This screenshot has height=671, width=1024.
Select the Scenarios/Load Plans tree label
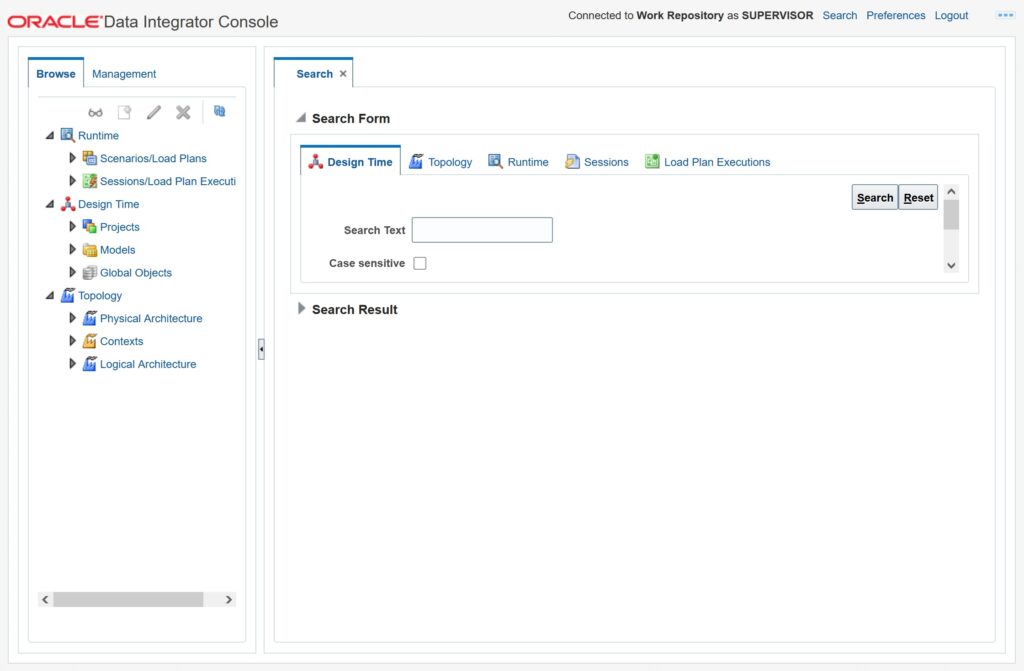click(x=153, y=158)
